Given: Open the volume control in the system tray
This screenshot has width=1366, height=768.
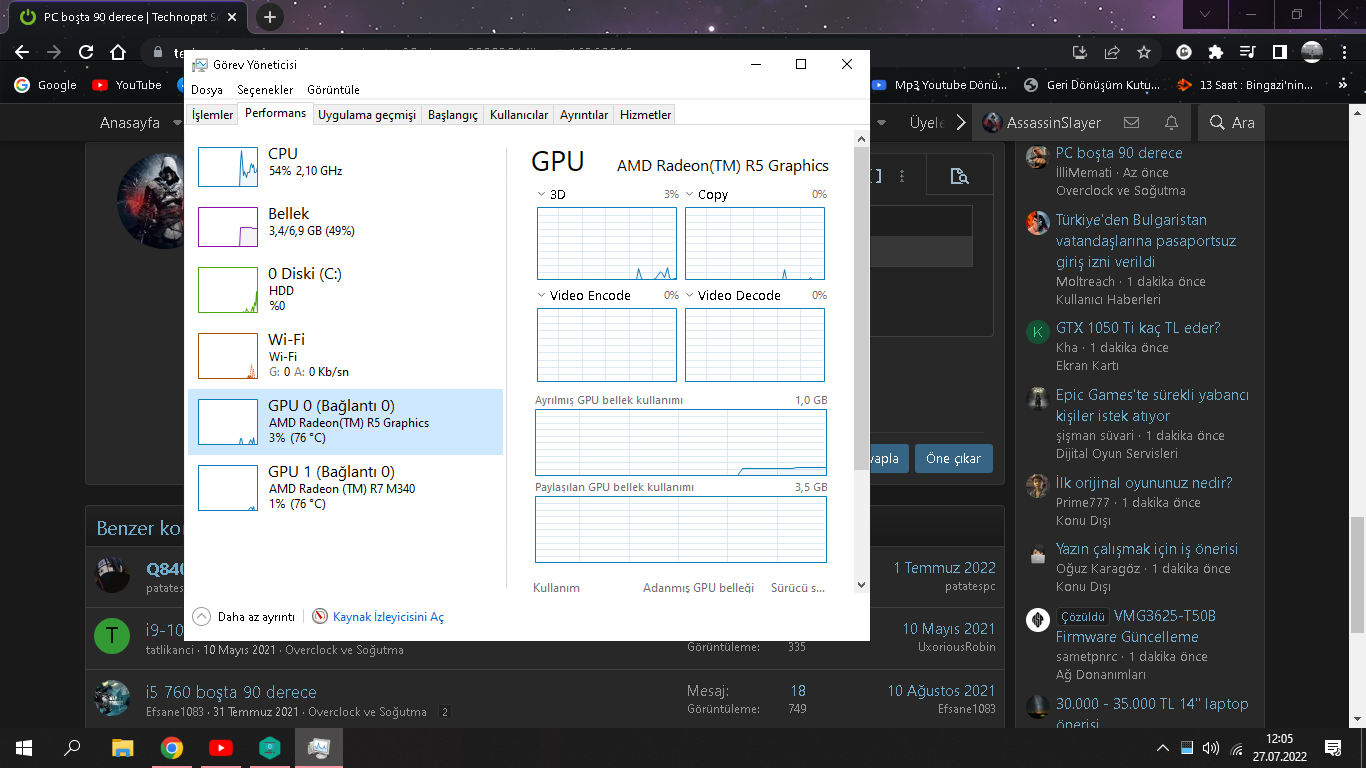Looking at the screenshot, I should (x=1211, y=747).
